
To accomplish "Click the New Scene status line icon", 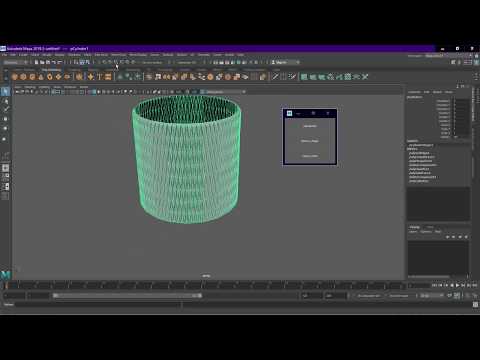I will pos(37,62).
